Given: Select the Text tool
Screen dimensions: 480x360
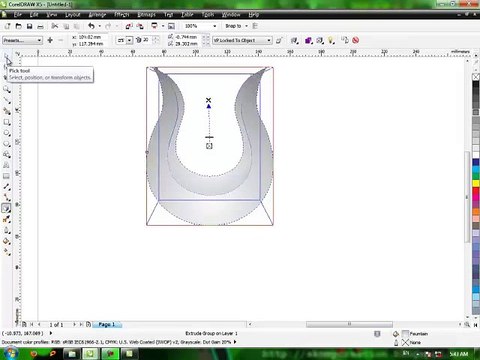Looking at the screenshot, I should (6, 165).
